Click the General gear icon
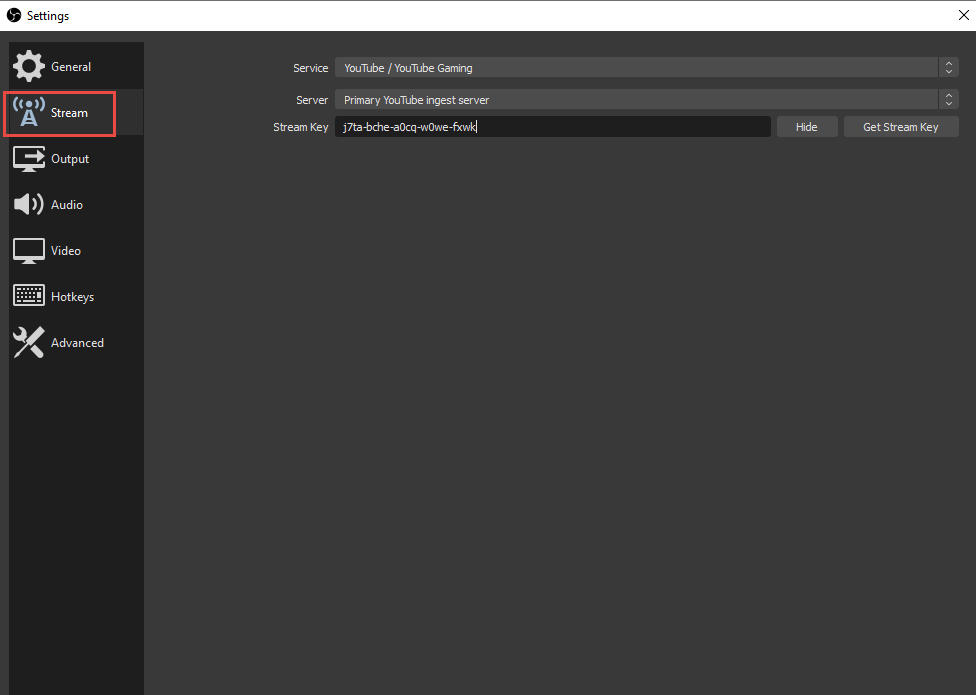The height and width of the screenshot is (695, 976). coord(28,67)
